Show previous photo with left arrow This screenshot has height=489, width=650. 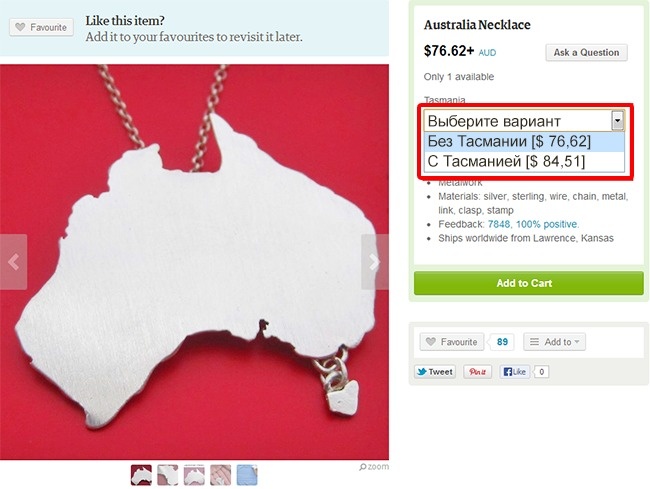pyautogui.click(x=14, y=262)
